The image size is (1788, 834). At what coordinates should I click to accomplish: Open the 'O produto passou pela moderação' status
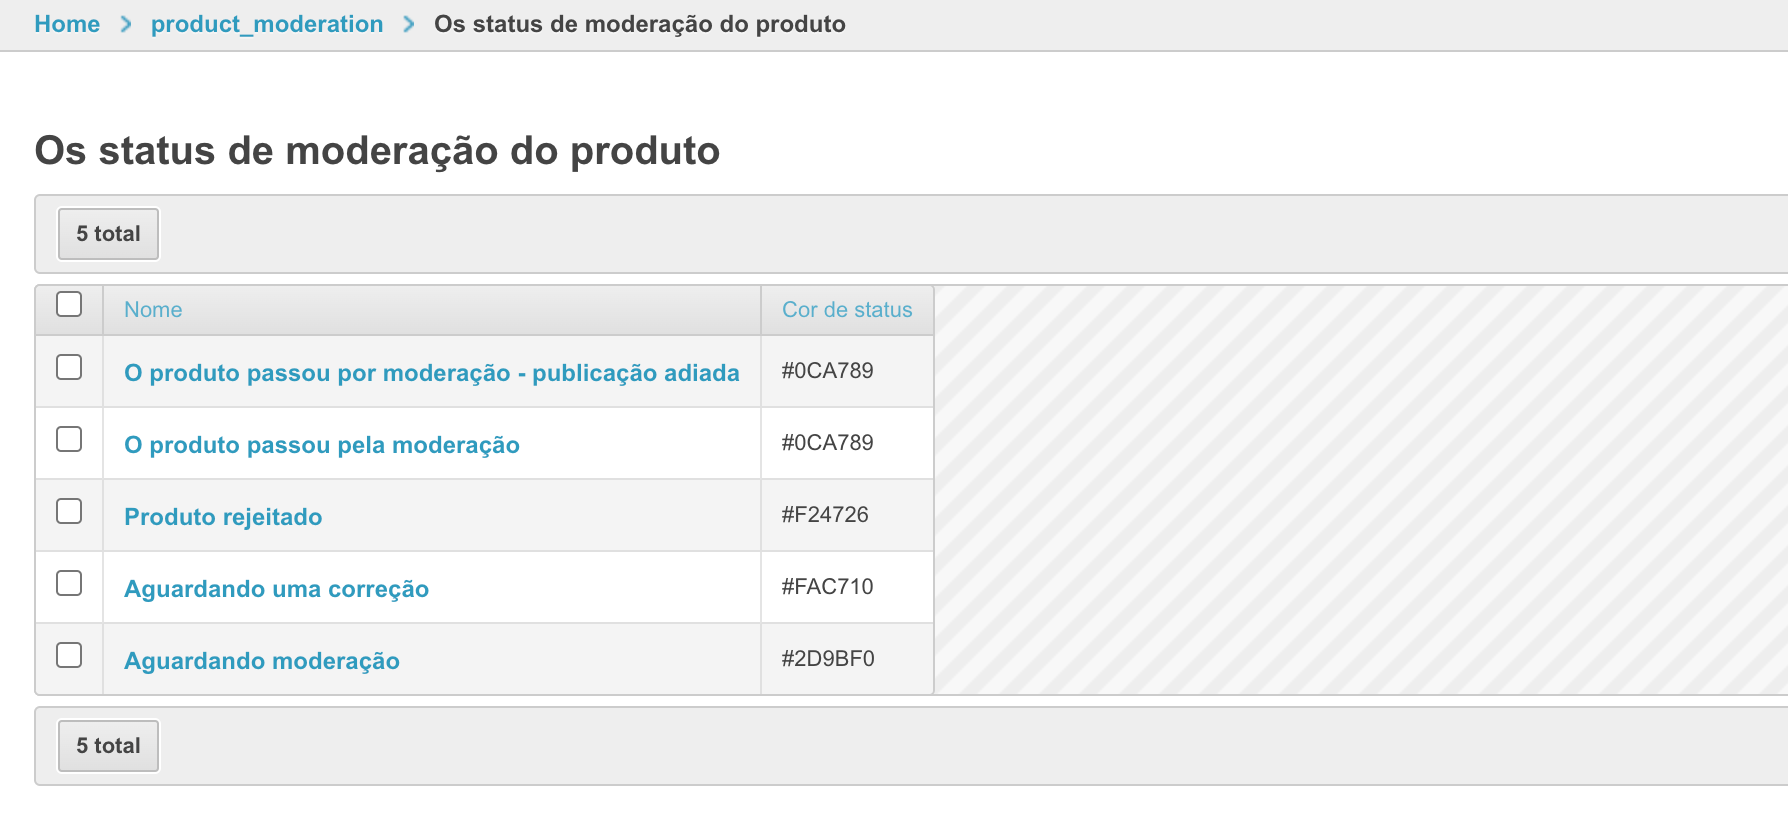pos(321,445)
